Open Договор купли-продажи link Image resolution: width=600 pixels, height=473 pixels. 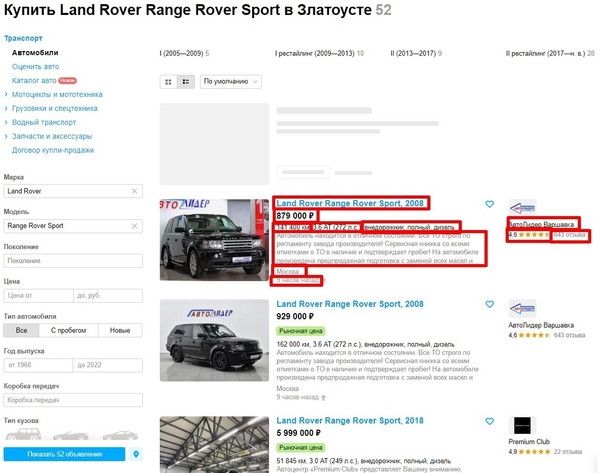(53, 150)
